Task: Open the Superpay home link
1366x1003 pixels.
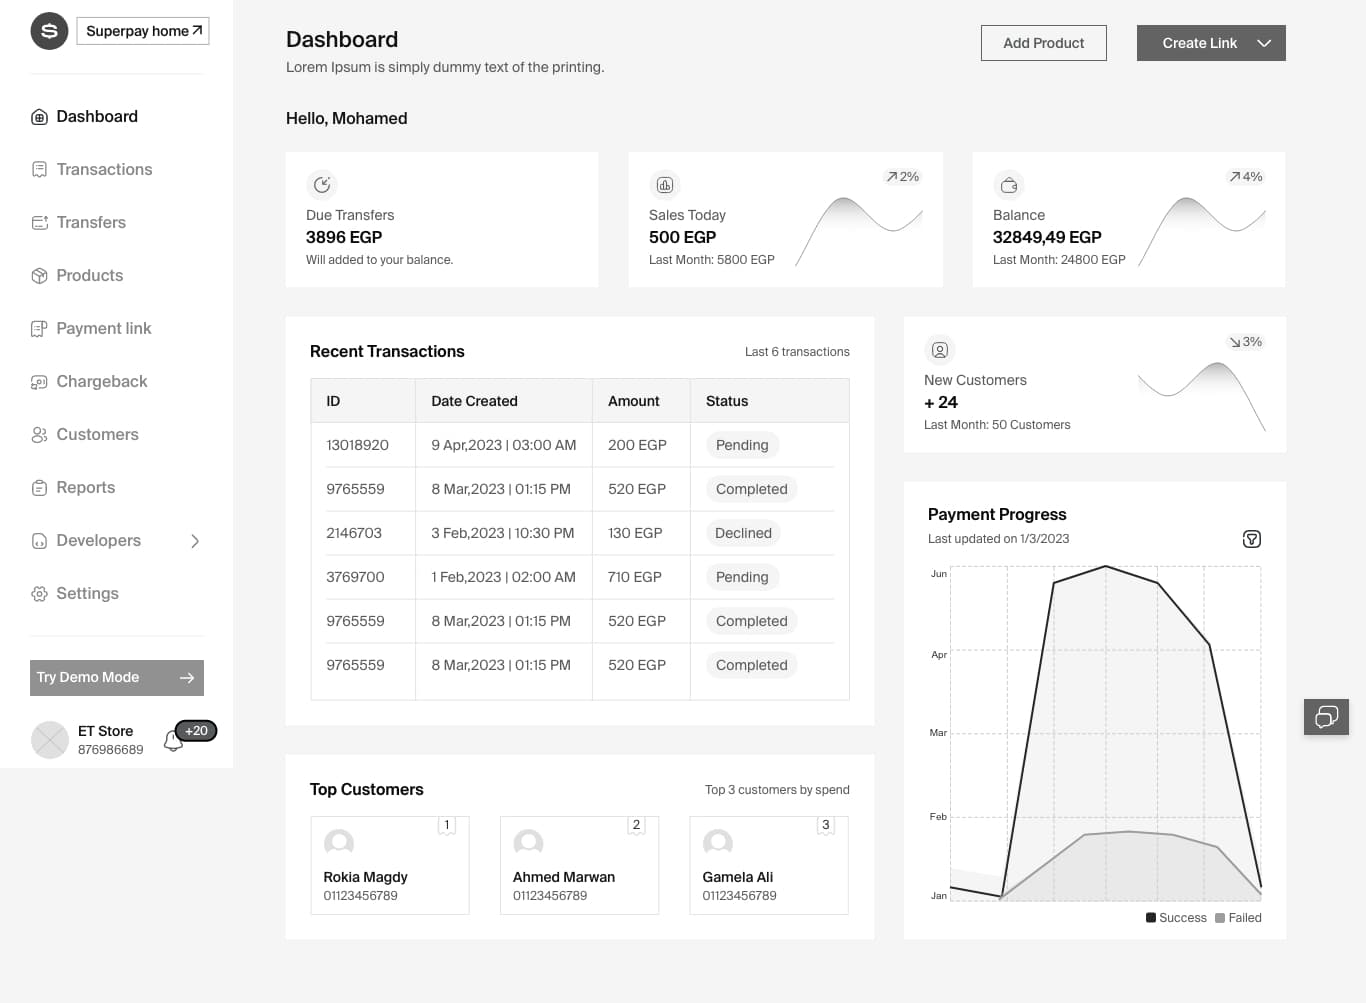Action: pos(143,31)
